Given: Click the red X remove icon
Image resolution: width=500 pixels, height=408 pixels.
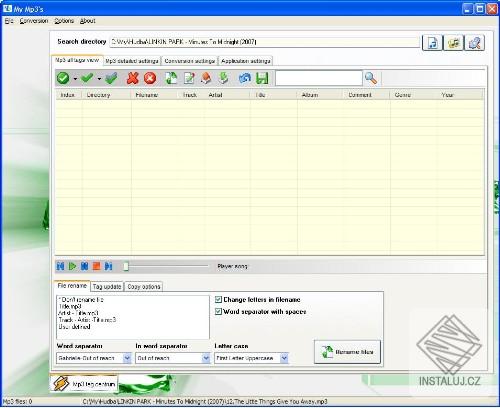Looking at the screenshot, I should [x=133, y=78].
